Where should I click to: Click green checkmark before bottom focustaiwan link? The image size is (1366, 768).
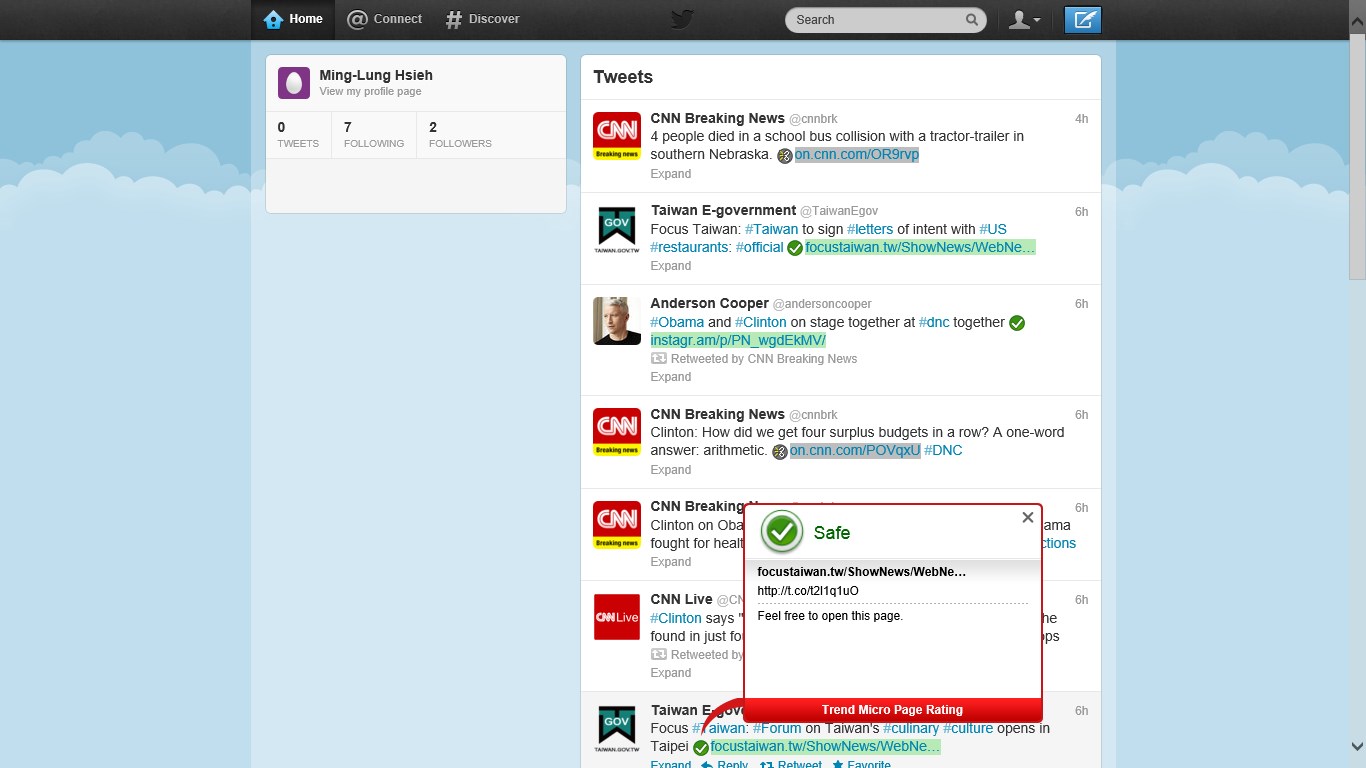coord(701,747)
